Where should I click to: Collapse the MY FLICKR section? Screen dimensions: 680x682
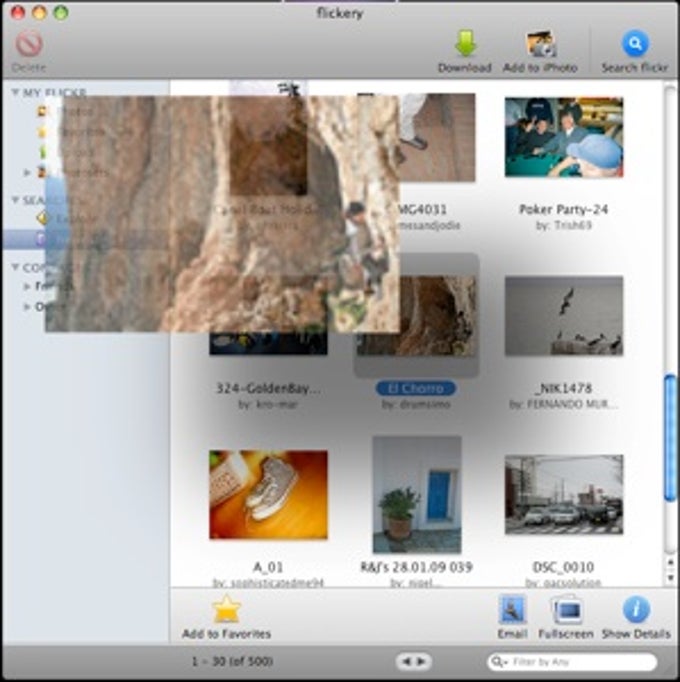(x=15, y=92)
